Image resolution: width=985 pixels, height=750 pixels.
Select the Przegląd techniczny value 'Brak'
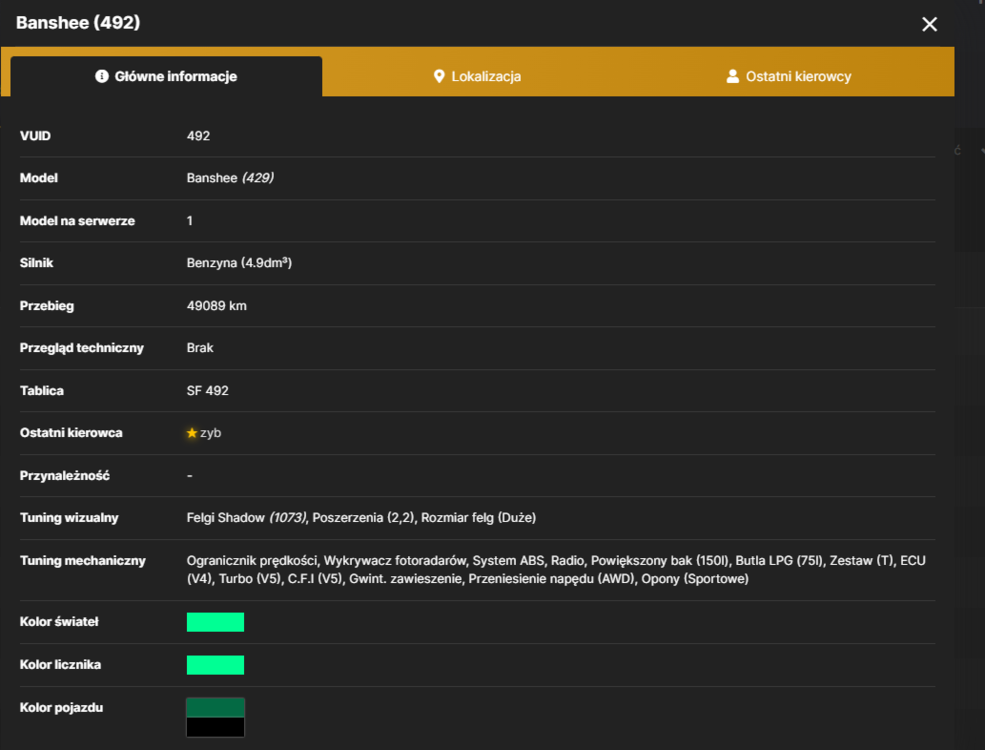pos(200,347)
